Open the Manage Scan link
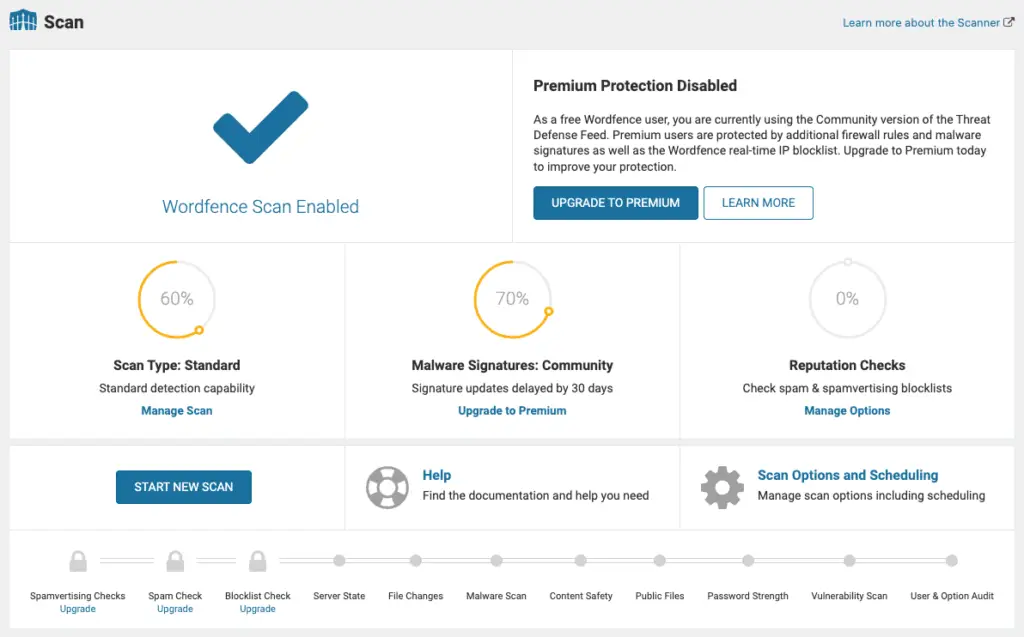1024x637 pixels. pos(177,410)
